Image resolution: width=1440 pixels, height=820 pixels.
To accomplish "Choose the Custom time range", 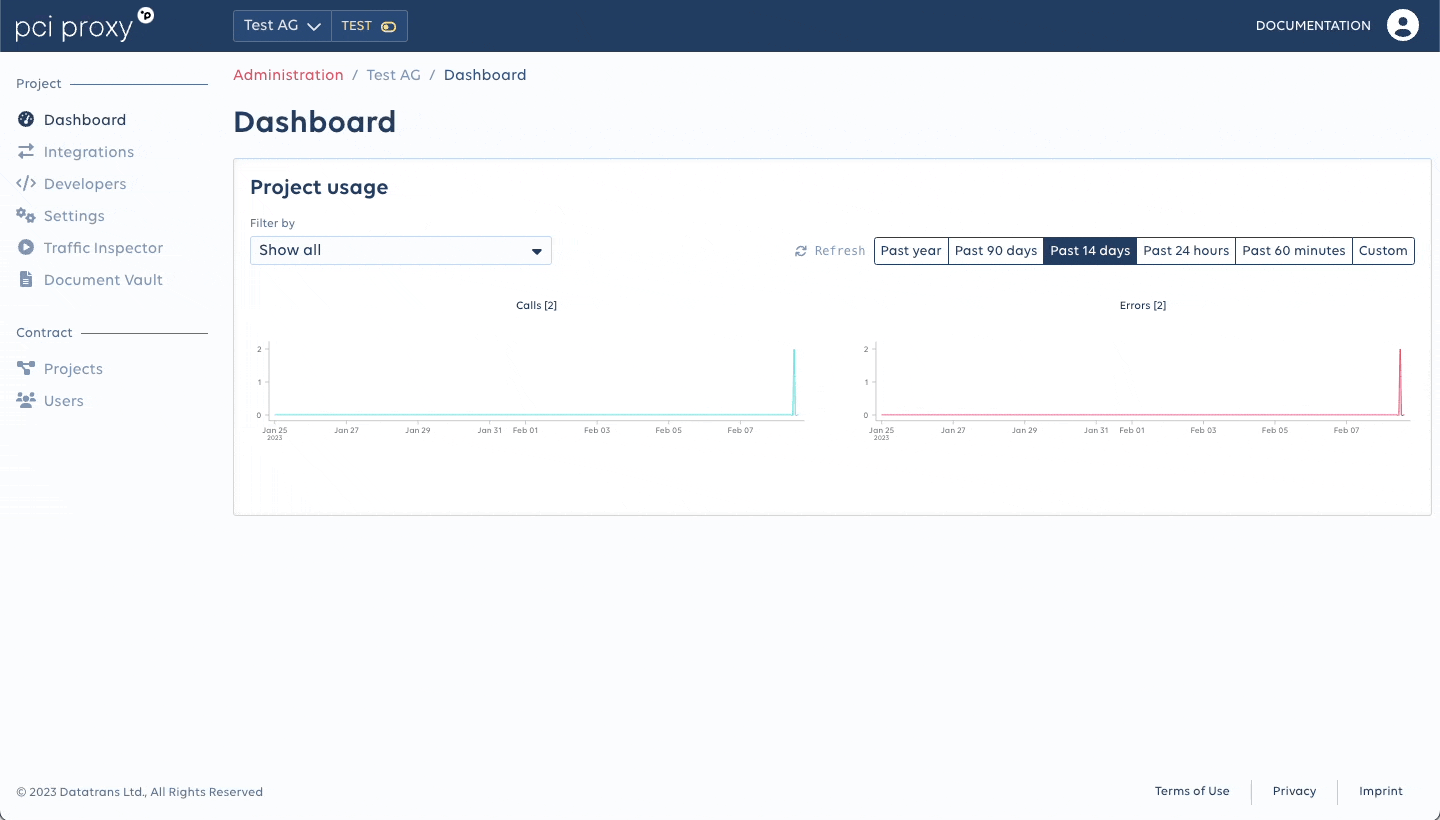I will 1383,251.
